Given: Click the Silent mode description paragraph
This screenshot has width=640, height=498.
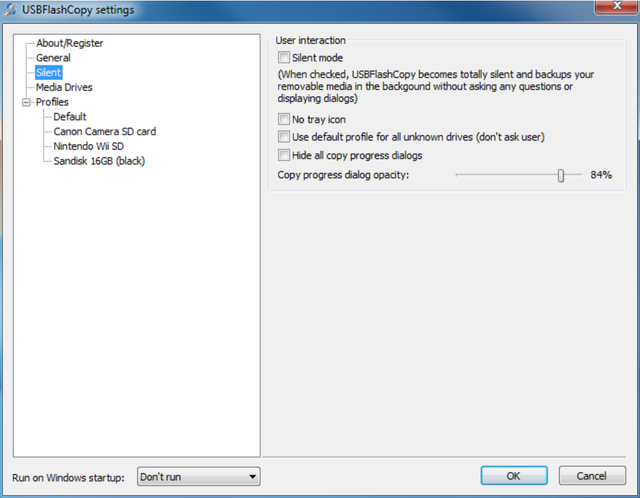Looking at the screenshot, I should click(x=436, y=86).
